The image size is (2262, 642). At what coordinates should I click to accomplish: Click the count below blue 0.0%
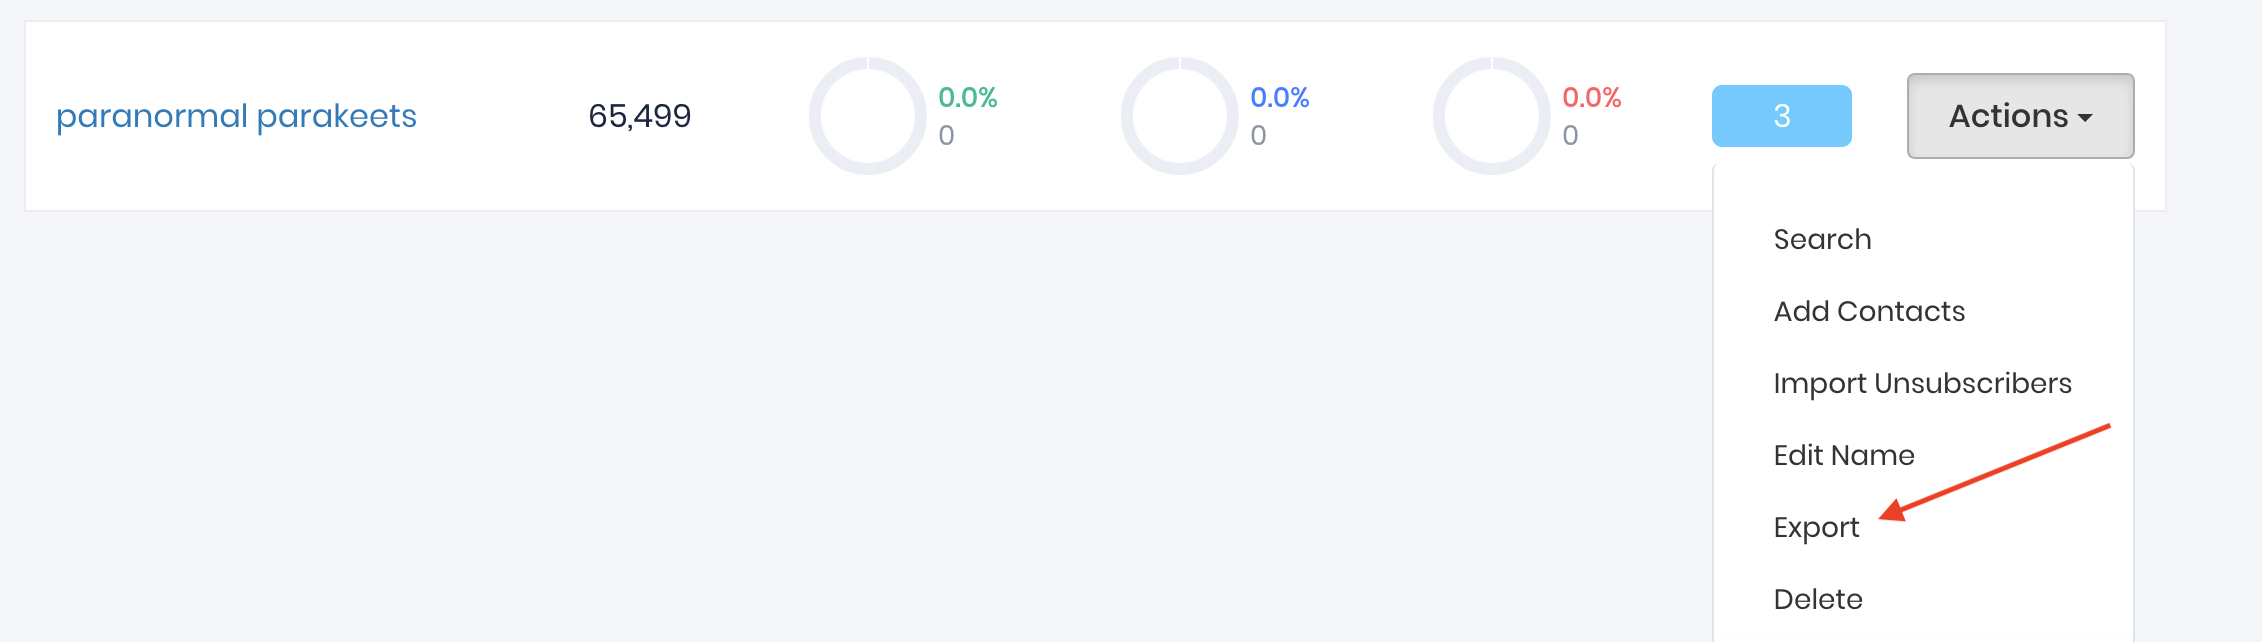tap(1258, 135)
